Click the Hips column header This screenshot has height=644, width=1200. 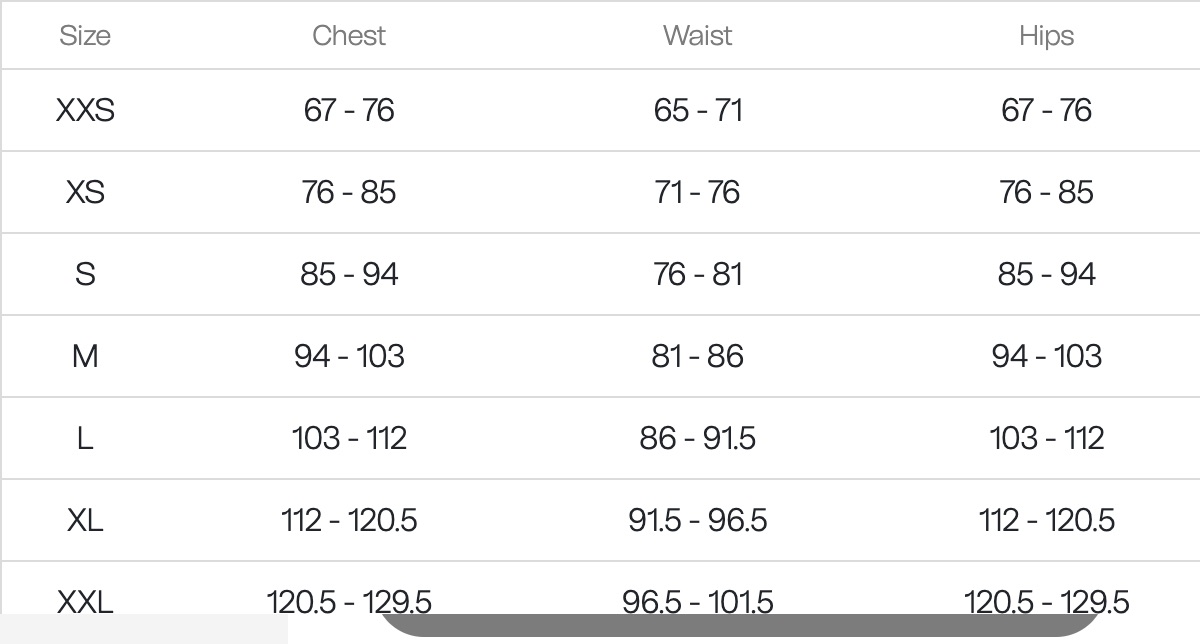pyautogui.click(x=1046, y=36)
